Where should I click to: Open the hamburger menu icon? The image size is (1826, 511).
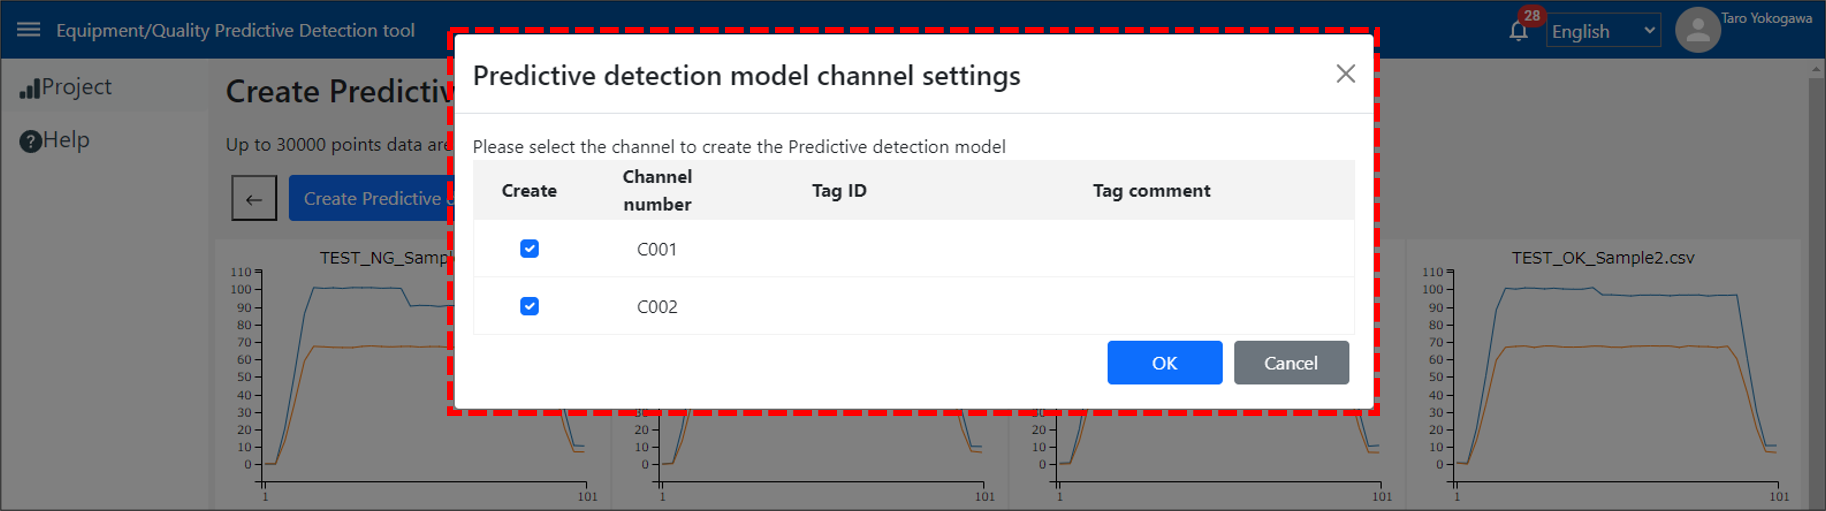click(28, 30)
